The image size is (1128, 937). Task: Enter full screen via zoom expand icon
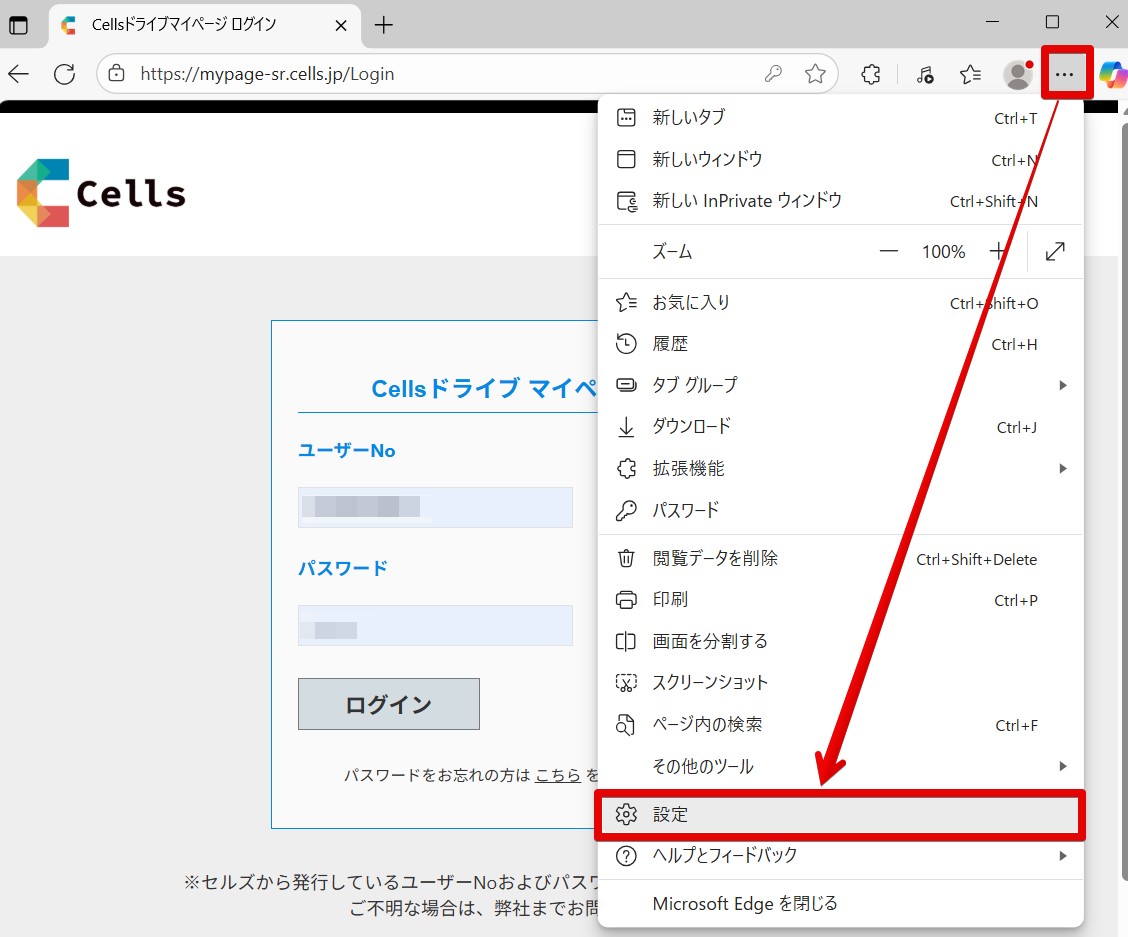(1055, 251)
